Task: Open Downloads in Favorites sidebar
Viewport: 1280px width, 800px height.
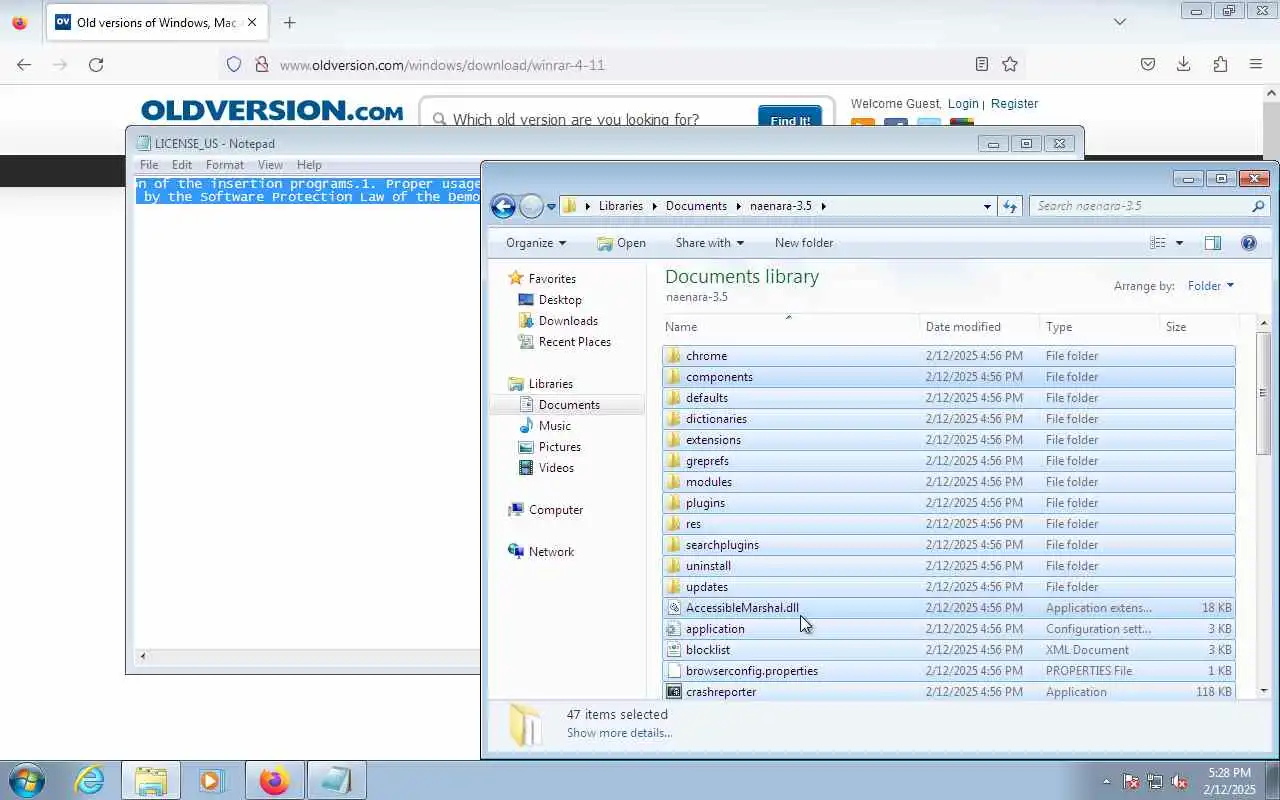Action: click(x=567, y=321)
